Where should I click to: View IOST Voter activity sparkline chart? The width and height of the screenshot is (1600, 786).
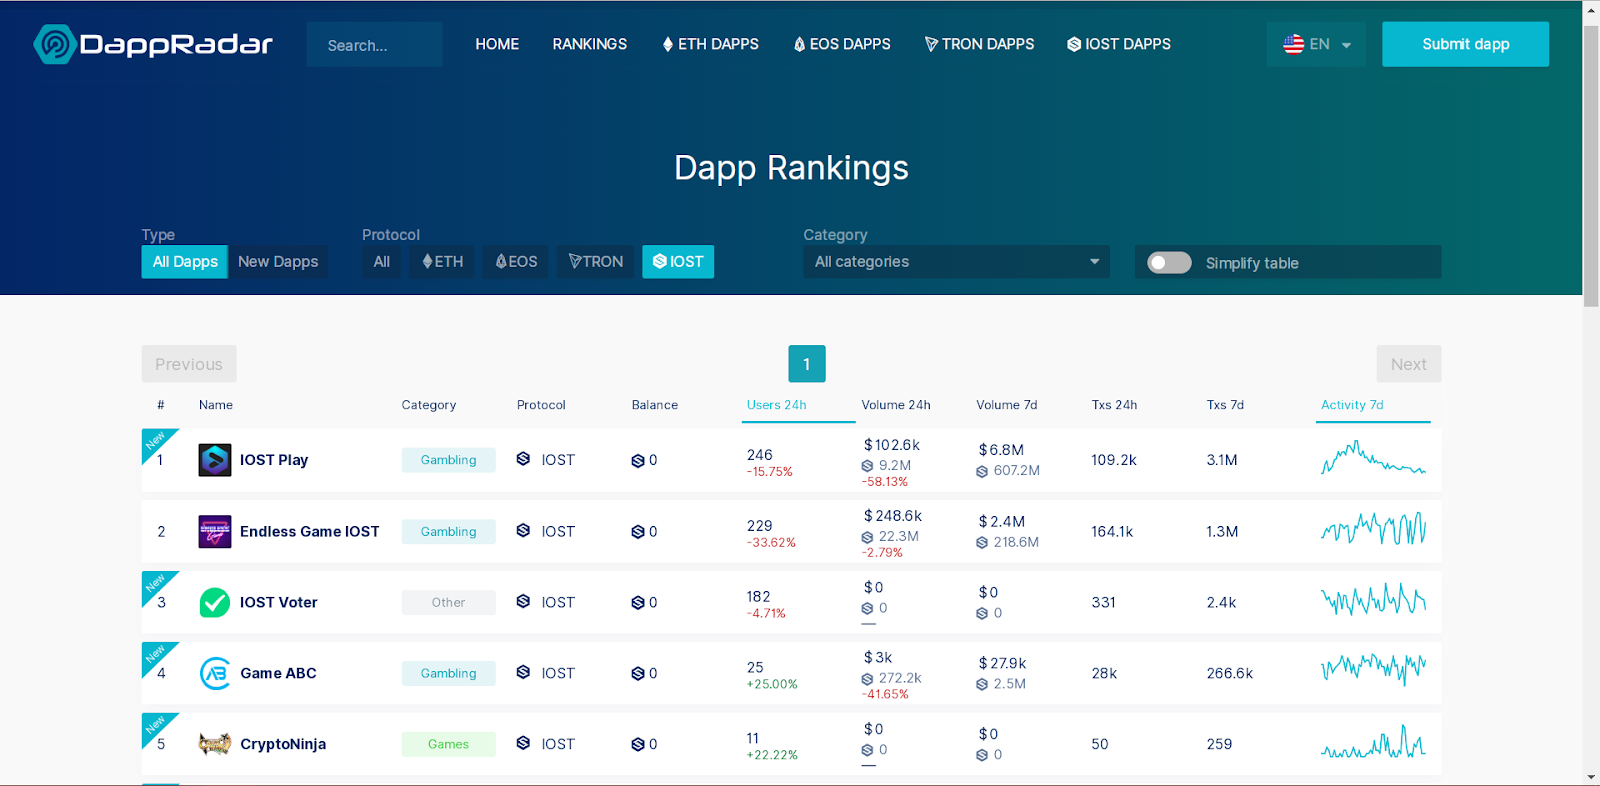pos(1373,600)
